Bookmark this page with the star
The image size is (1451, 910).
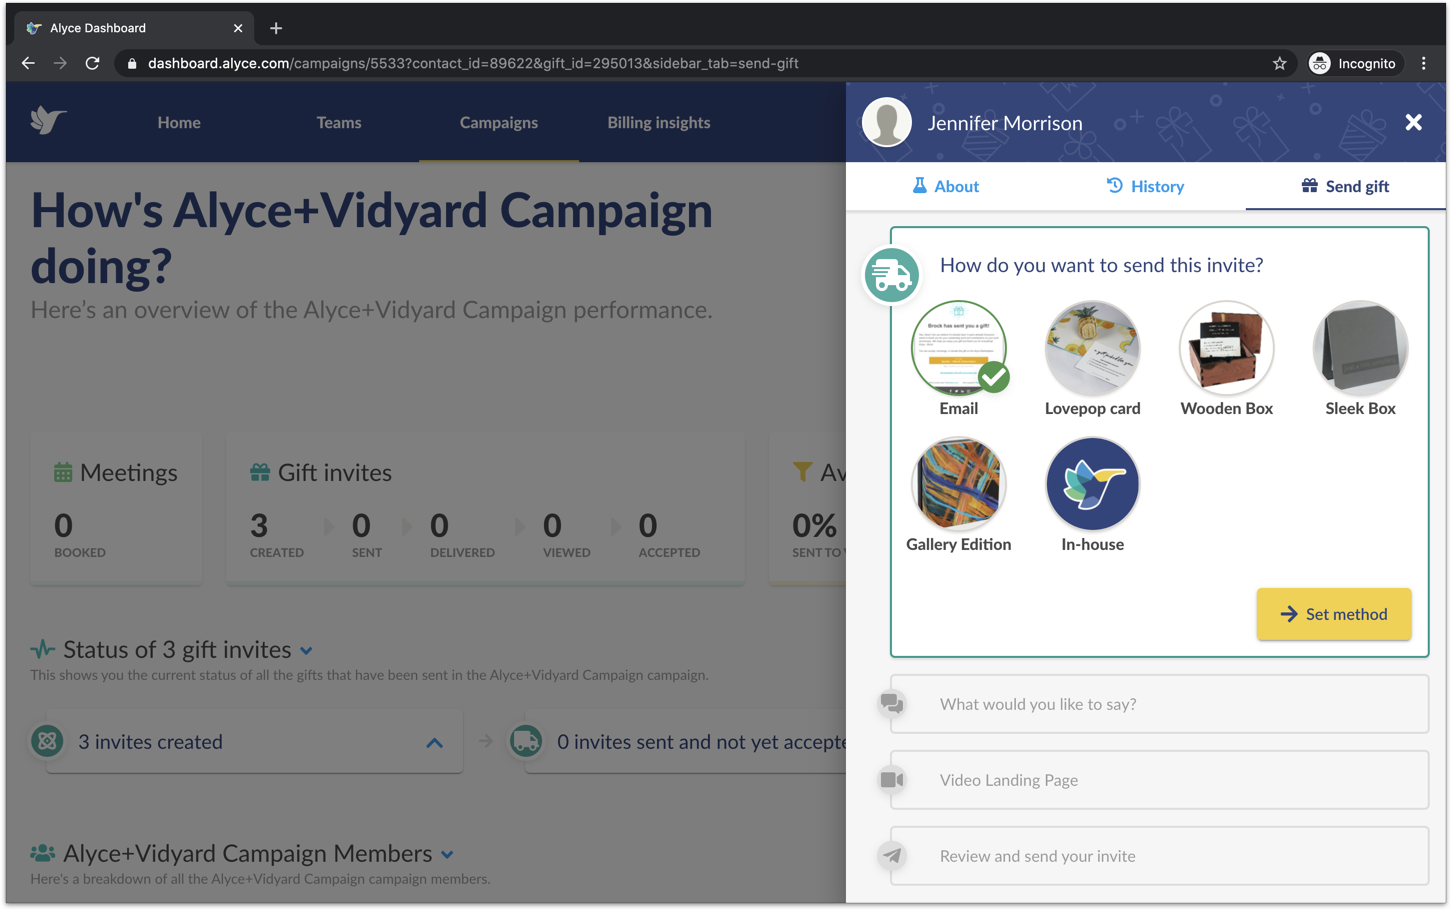(1279, 63)
